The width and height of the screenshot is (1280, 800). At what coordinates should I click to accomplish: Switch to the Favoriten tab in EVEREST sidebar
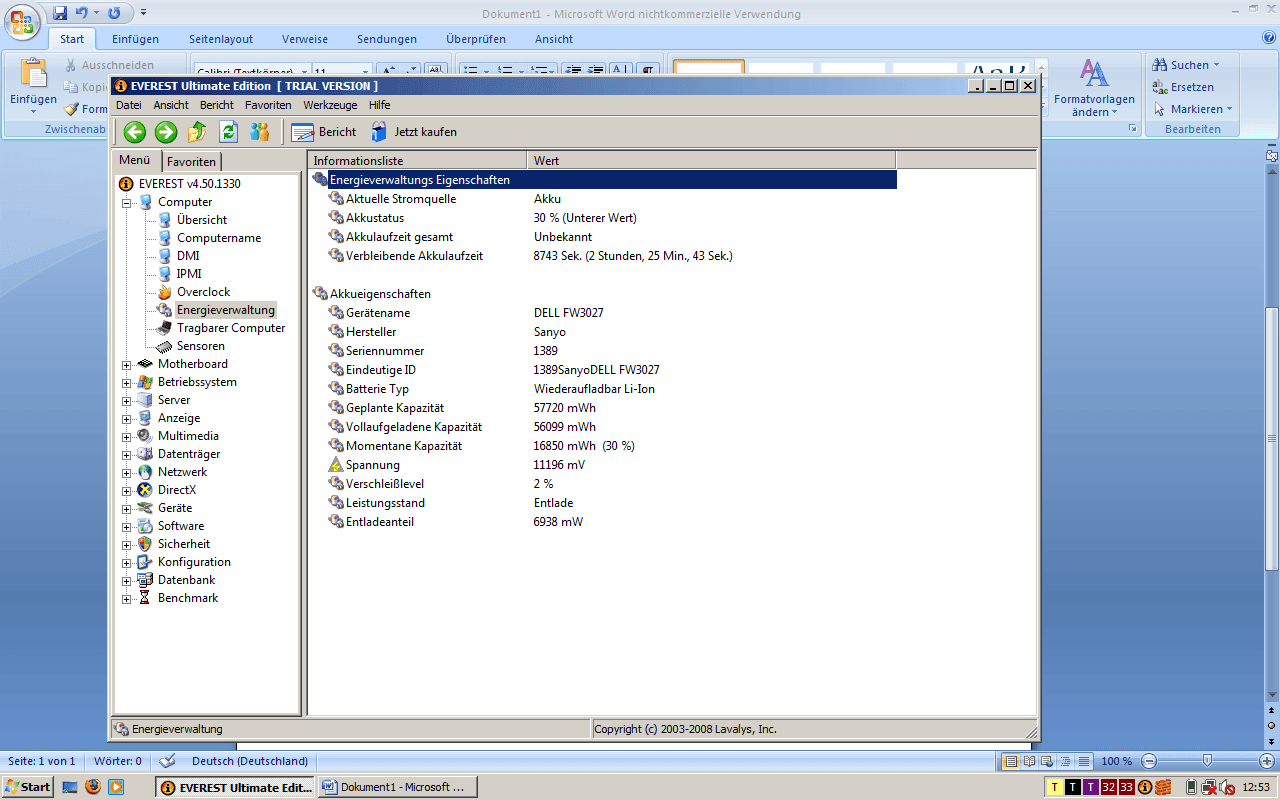[190, 161]
